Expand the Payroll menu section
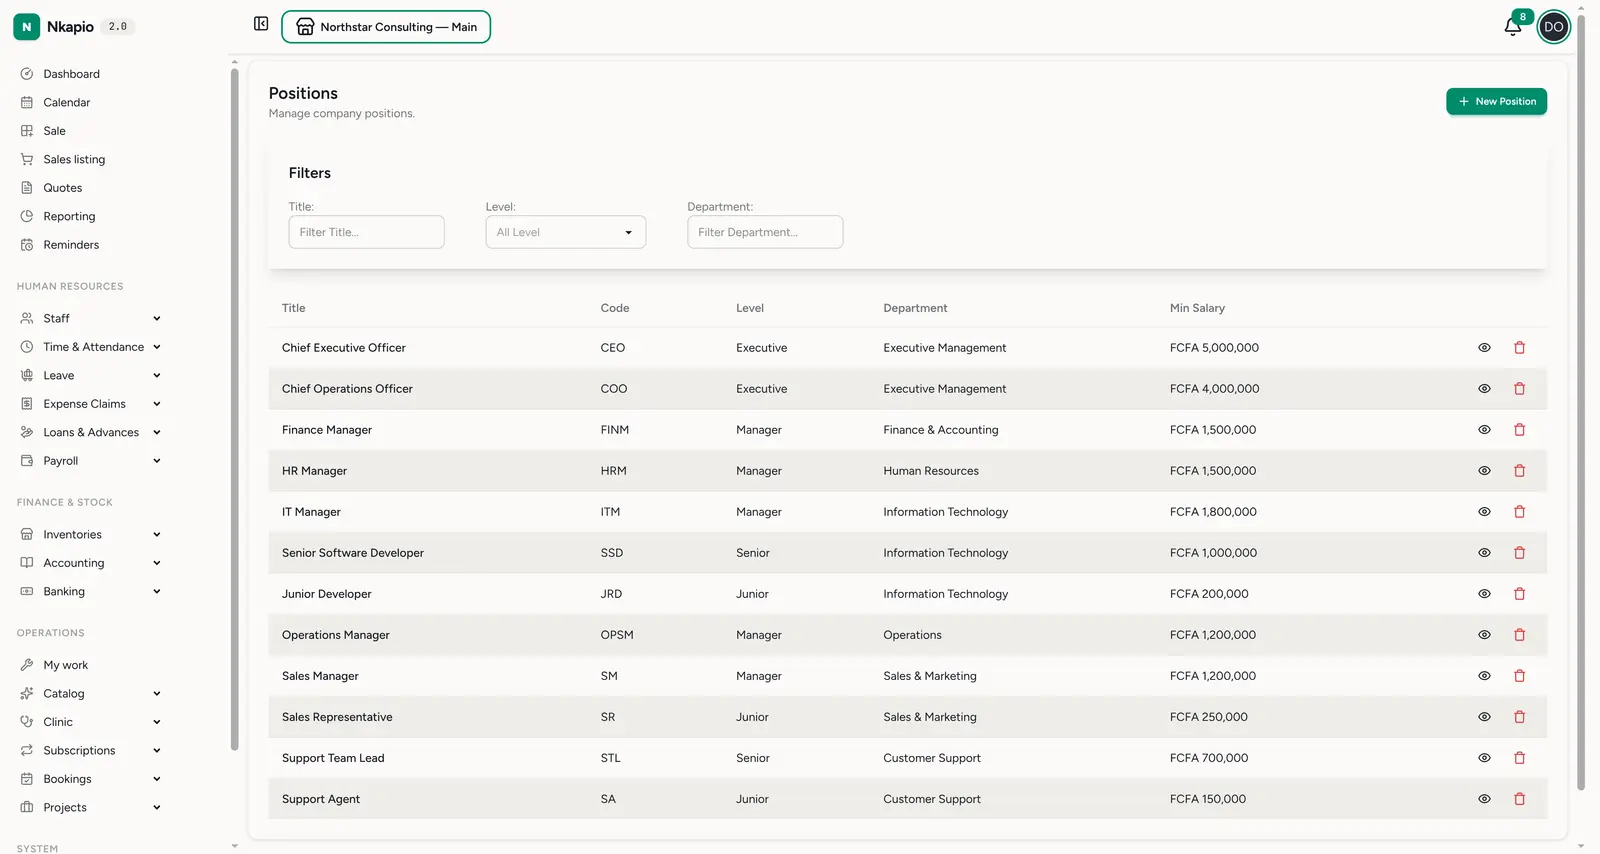 point(90,461)
